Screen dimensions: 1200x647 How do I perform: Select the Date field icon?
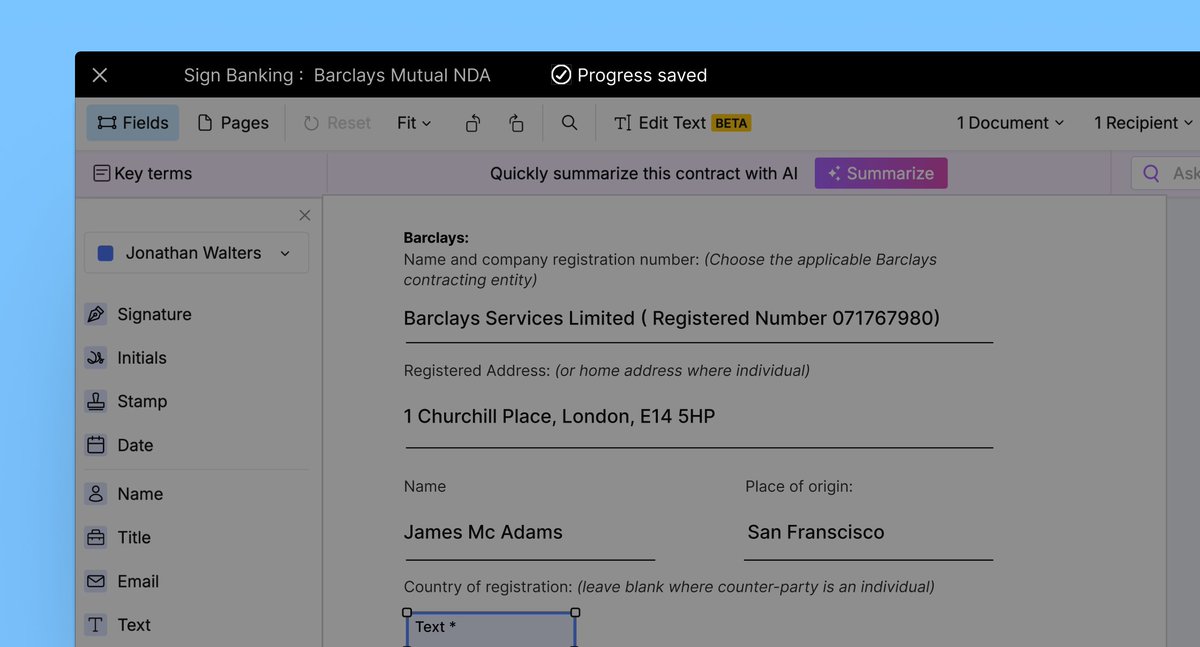[x=96, y=445]
